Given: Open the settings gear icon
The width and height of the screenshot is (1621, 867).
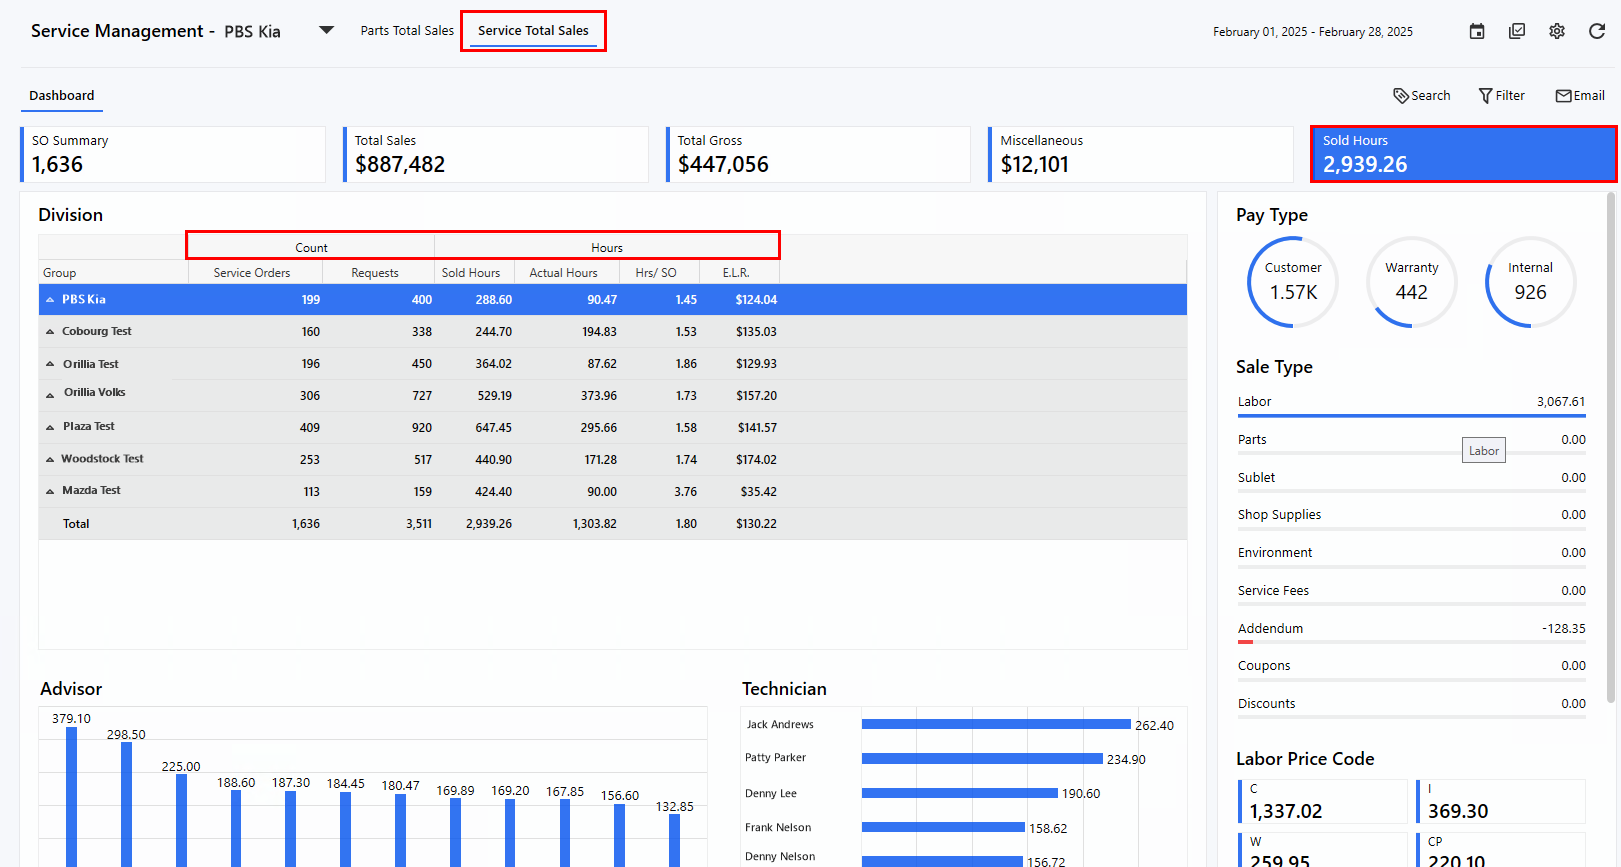Looking at the screenshot, I should point(1557,31).
